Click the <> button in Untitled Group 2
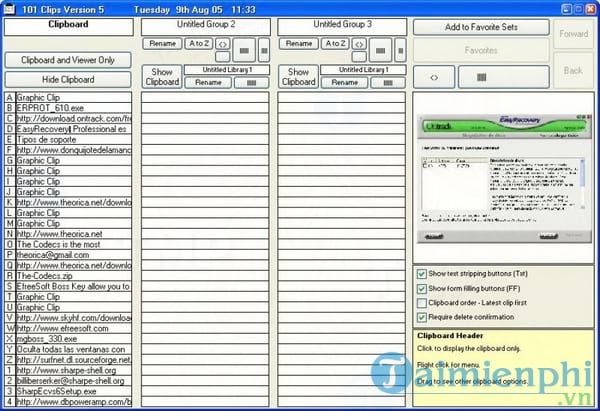The width and height of the screenshot is (600, 411). [222, 44]
